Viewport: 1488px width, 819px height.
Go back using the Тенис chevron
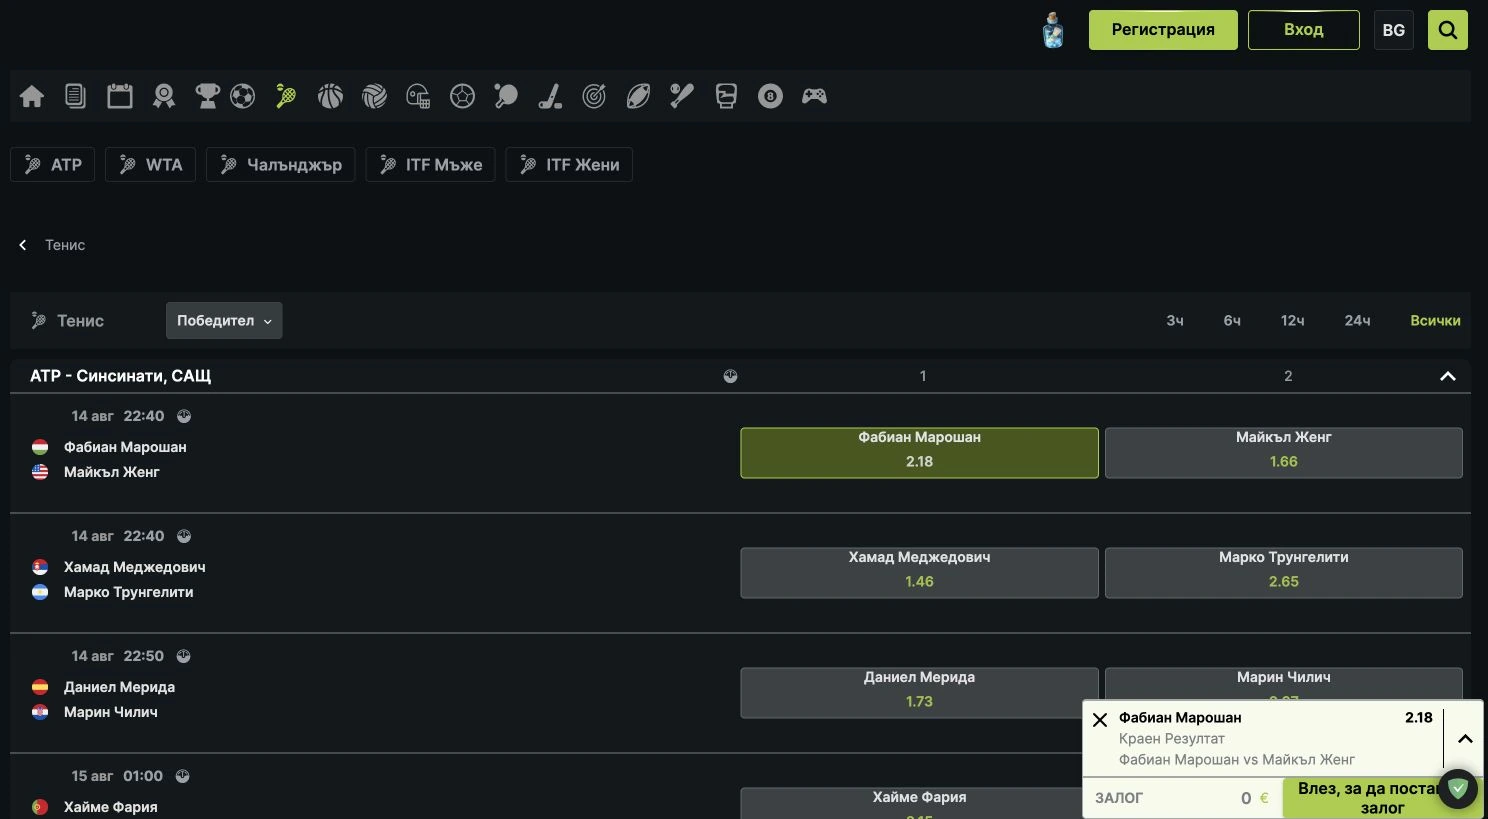(23, 245)
